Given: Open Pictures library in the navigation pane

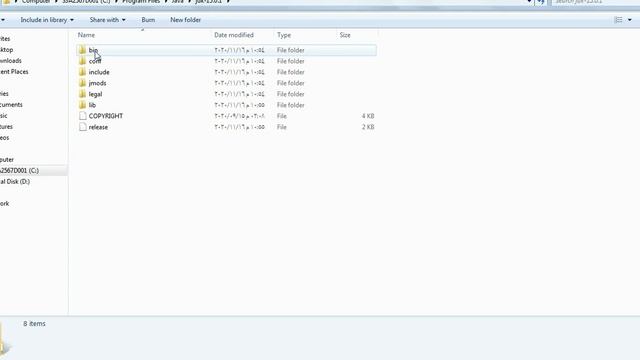Looking at the screenshot, I should [6, 127].
